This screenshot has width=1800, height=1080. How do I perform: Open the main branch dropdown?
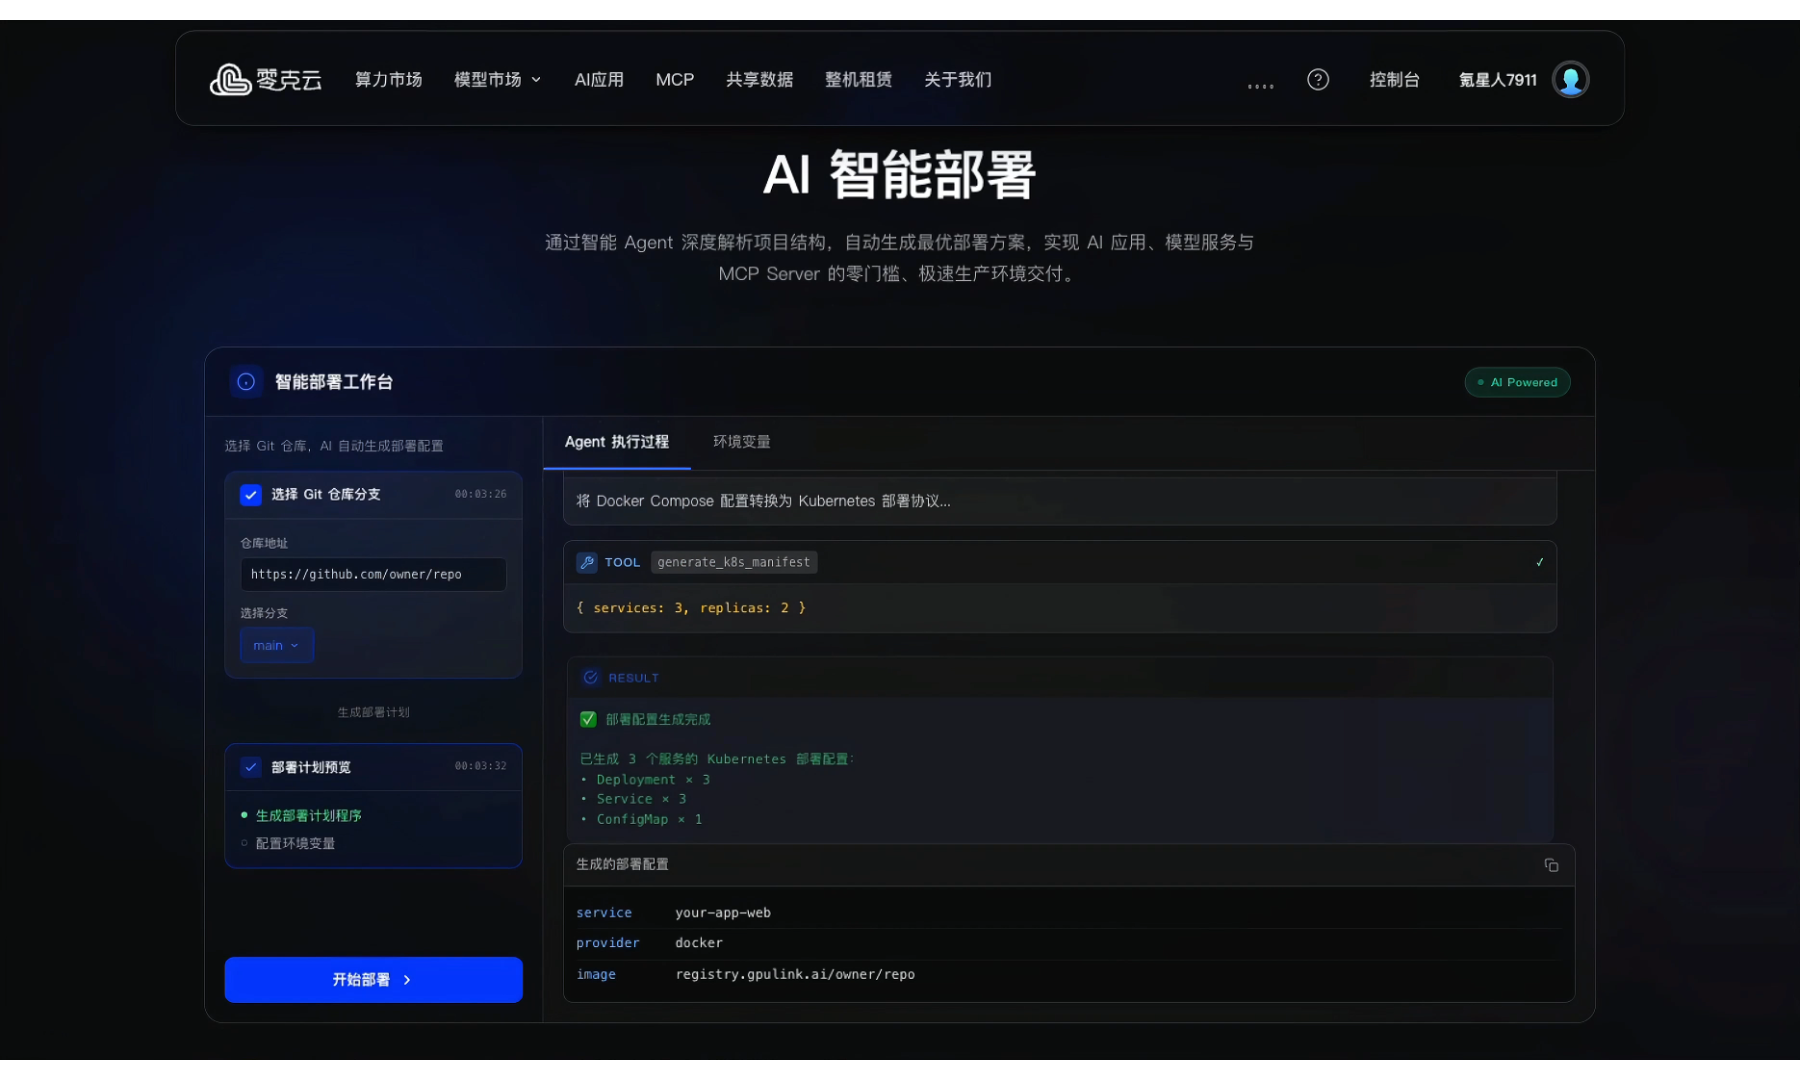coord(276,646)
